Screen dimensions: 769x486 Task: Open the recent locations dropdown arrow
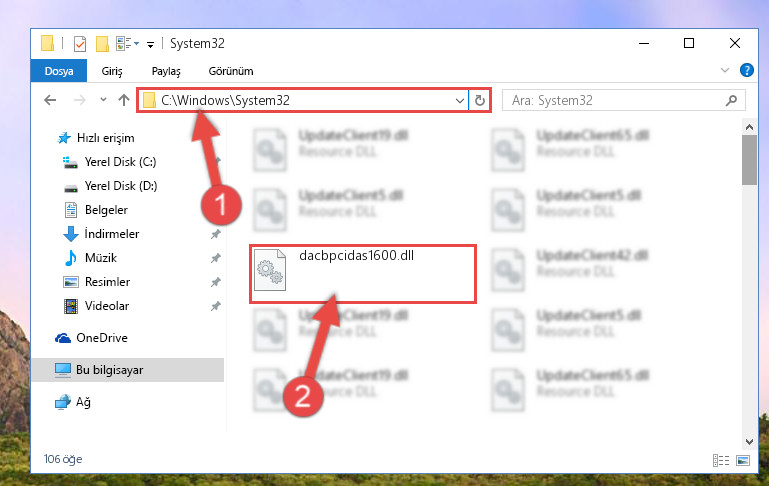coord(103,100)
